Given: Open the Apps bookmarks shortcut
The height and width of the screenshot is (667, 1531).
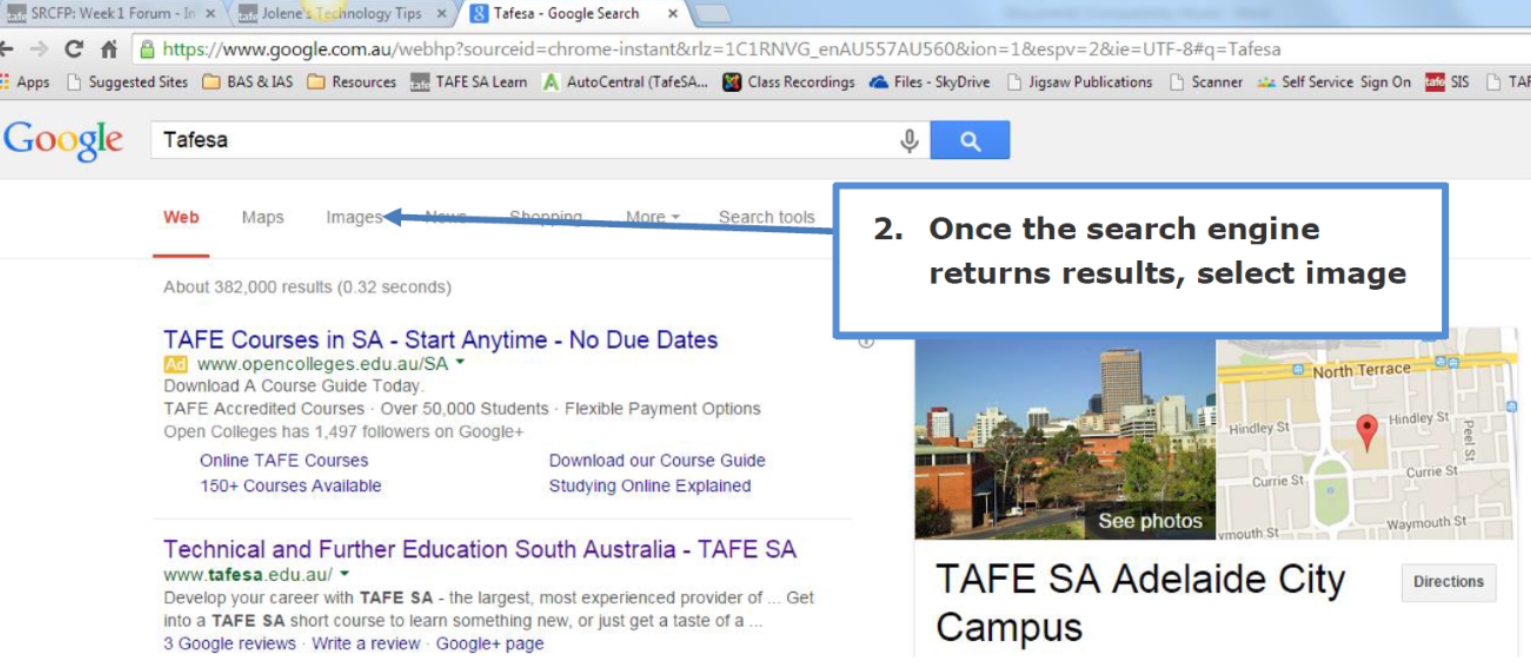Looking at the screenshot, I should [x=25, y=82].
